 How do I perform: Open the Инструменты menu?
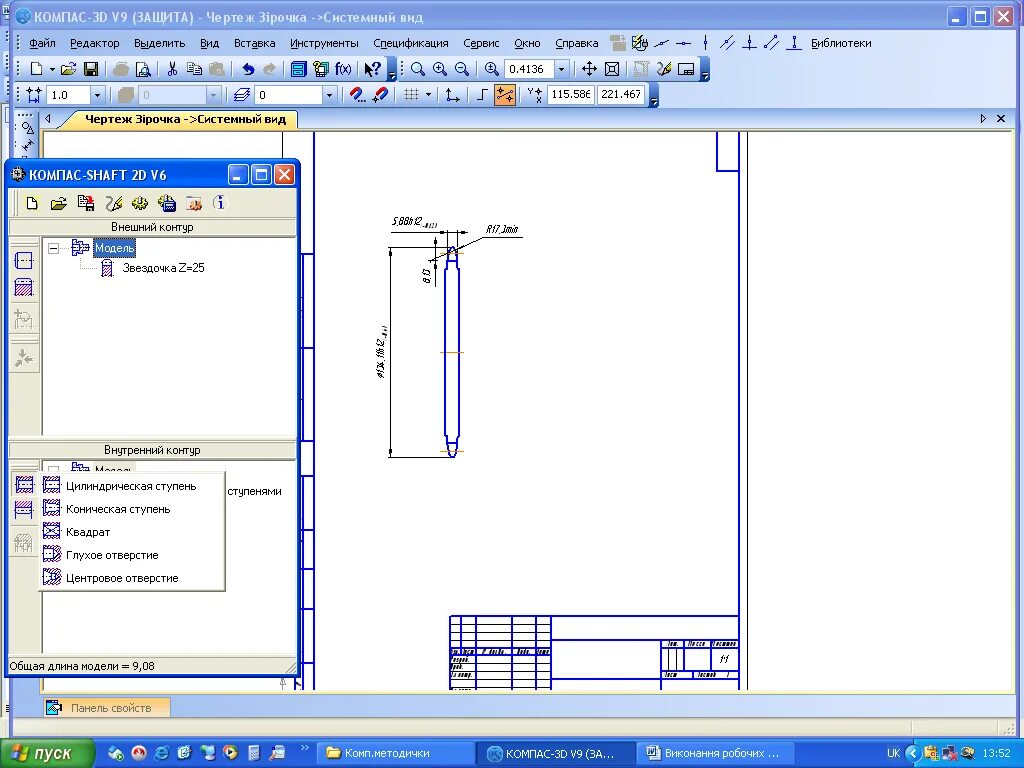[x=324, y=43]
